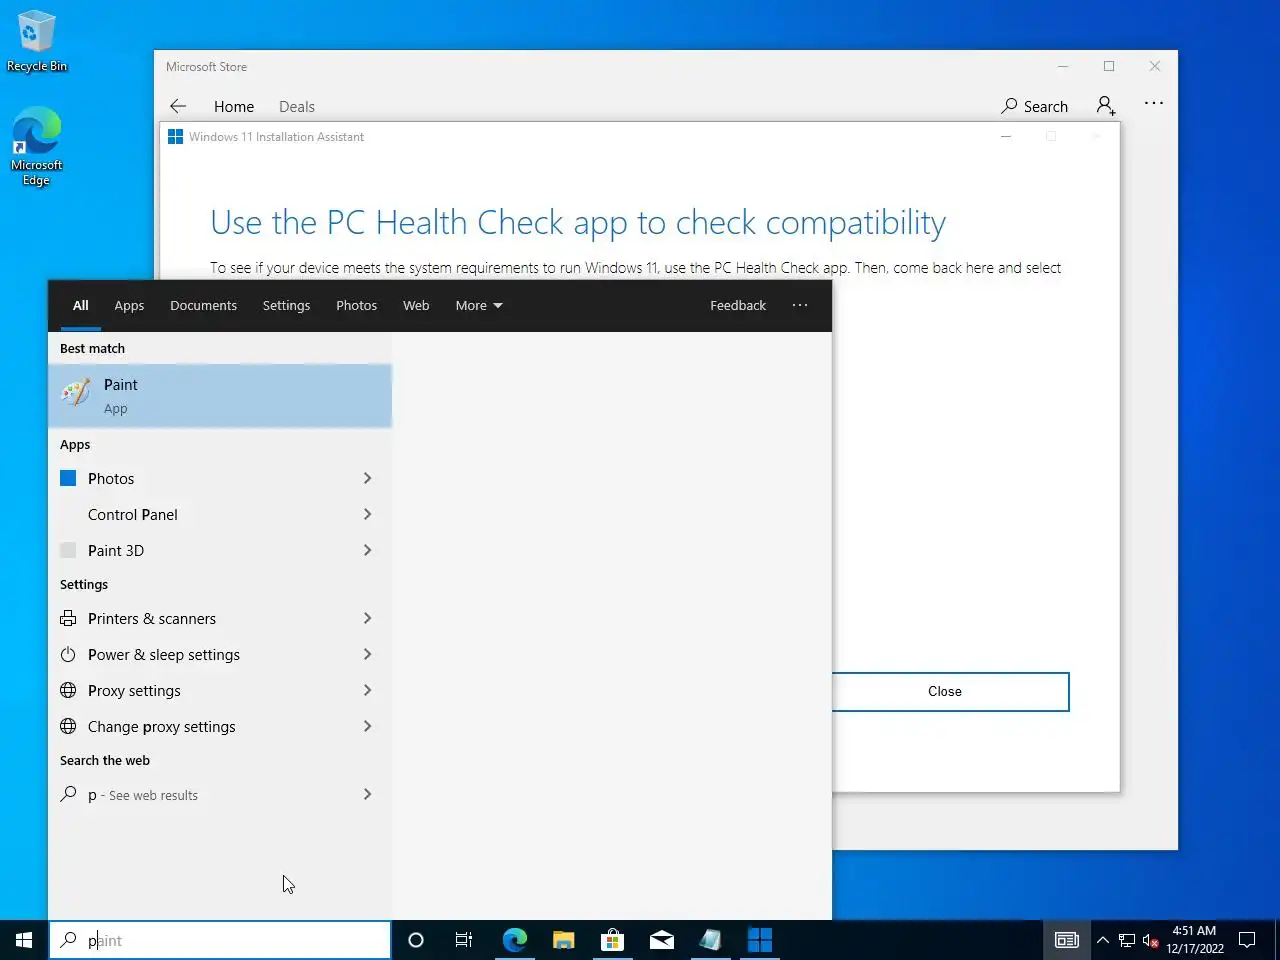Open Control Panel search result
This screenshot has width=1280, height=960.
pos(220,514)
